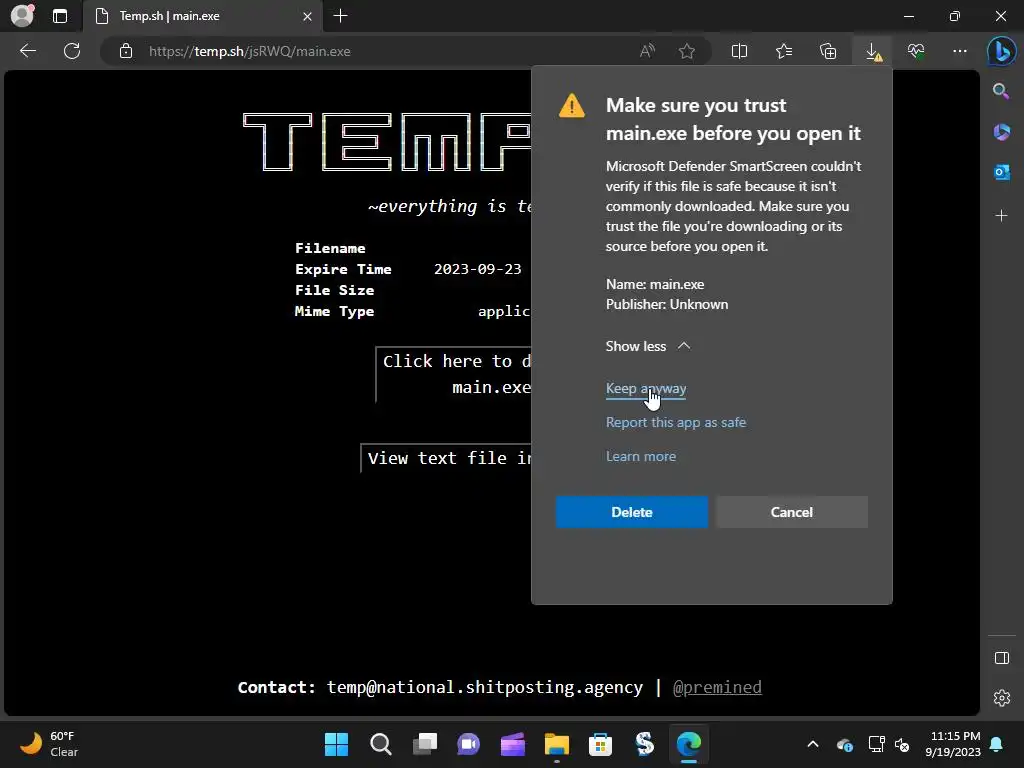Open Task View on taskbar

425,744
